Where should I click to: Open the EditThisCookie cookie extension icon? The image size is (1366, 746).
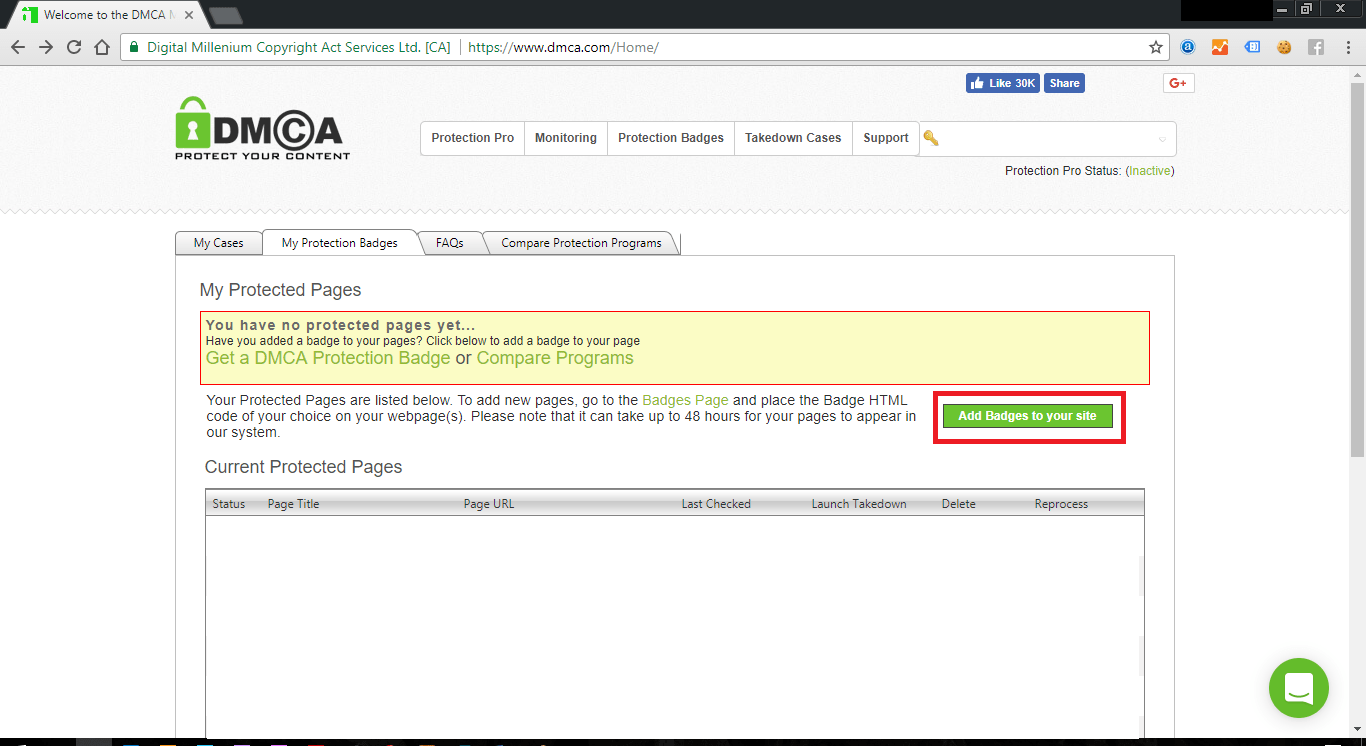(1285, 46)
